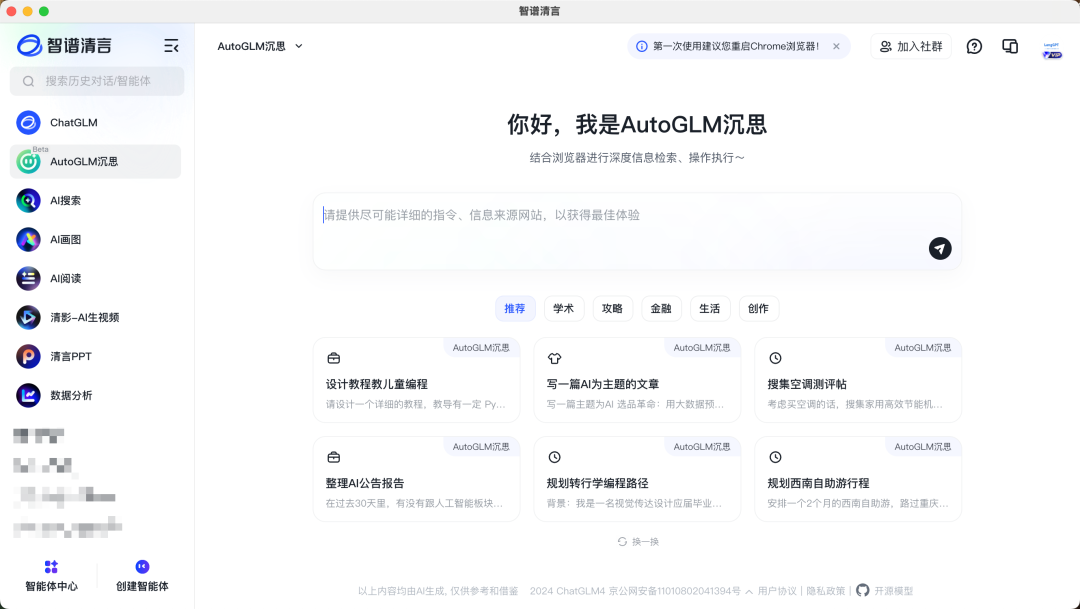Click shirt icon on 写一篇AI为主题的文章 card

point(554,358)
